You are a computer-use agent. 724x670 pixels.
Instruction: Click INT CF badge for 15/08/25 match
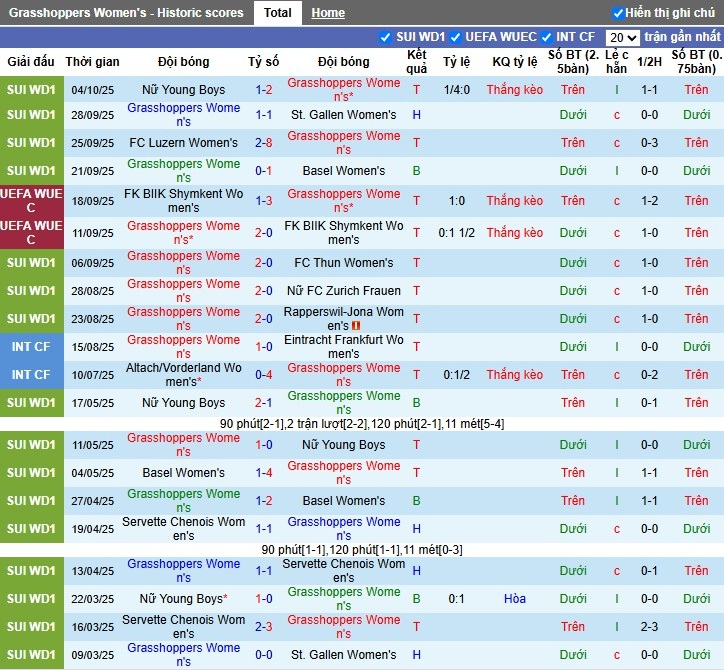coord(31,347)
